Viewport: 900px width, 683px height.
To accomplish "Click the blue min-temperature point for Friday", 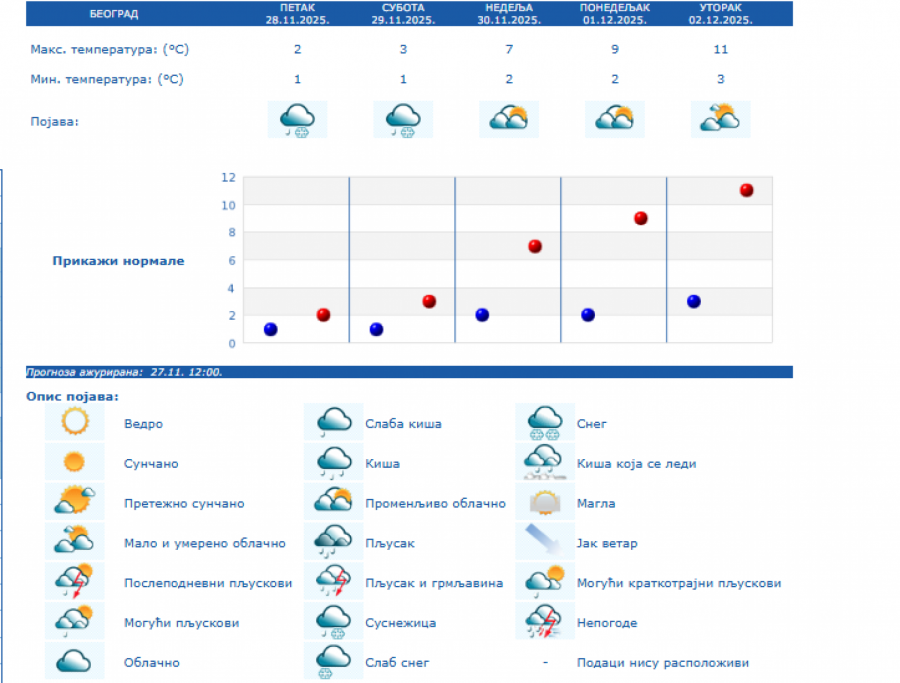I will (270, 329).
